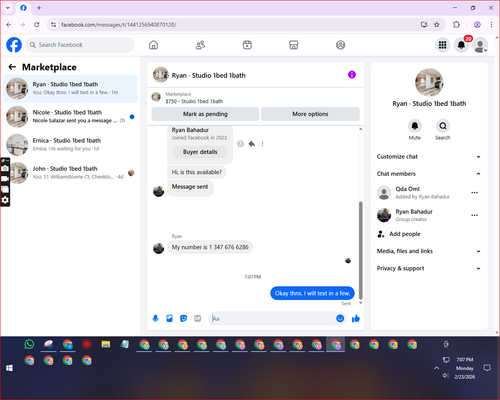Reply to the Buyer details message

[252, 144]
